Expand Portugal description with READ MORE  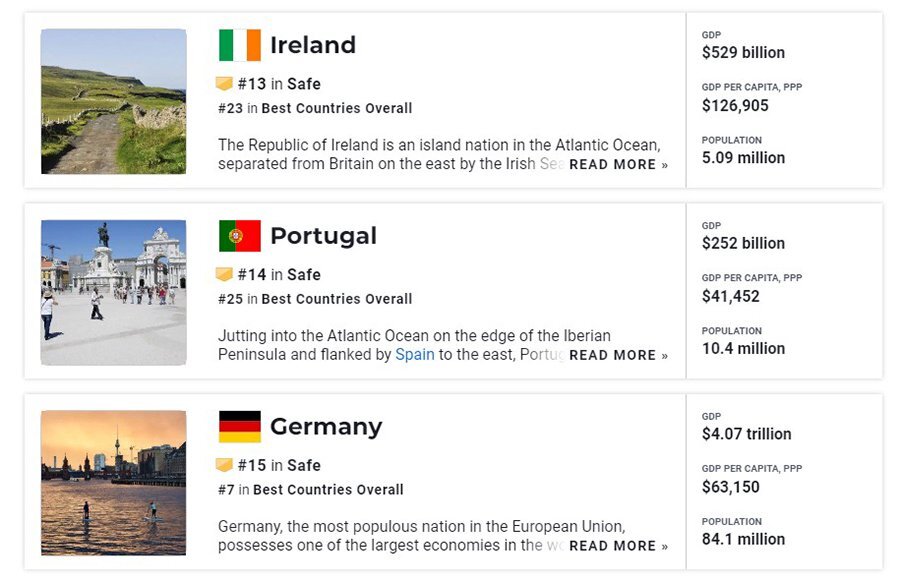[x=618, y=355]
